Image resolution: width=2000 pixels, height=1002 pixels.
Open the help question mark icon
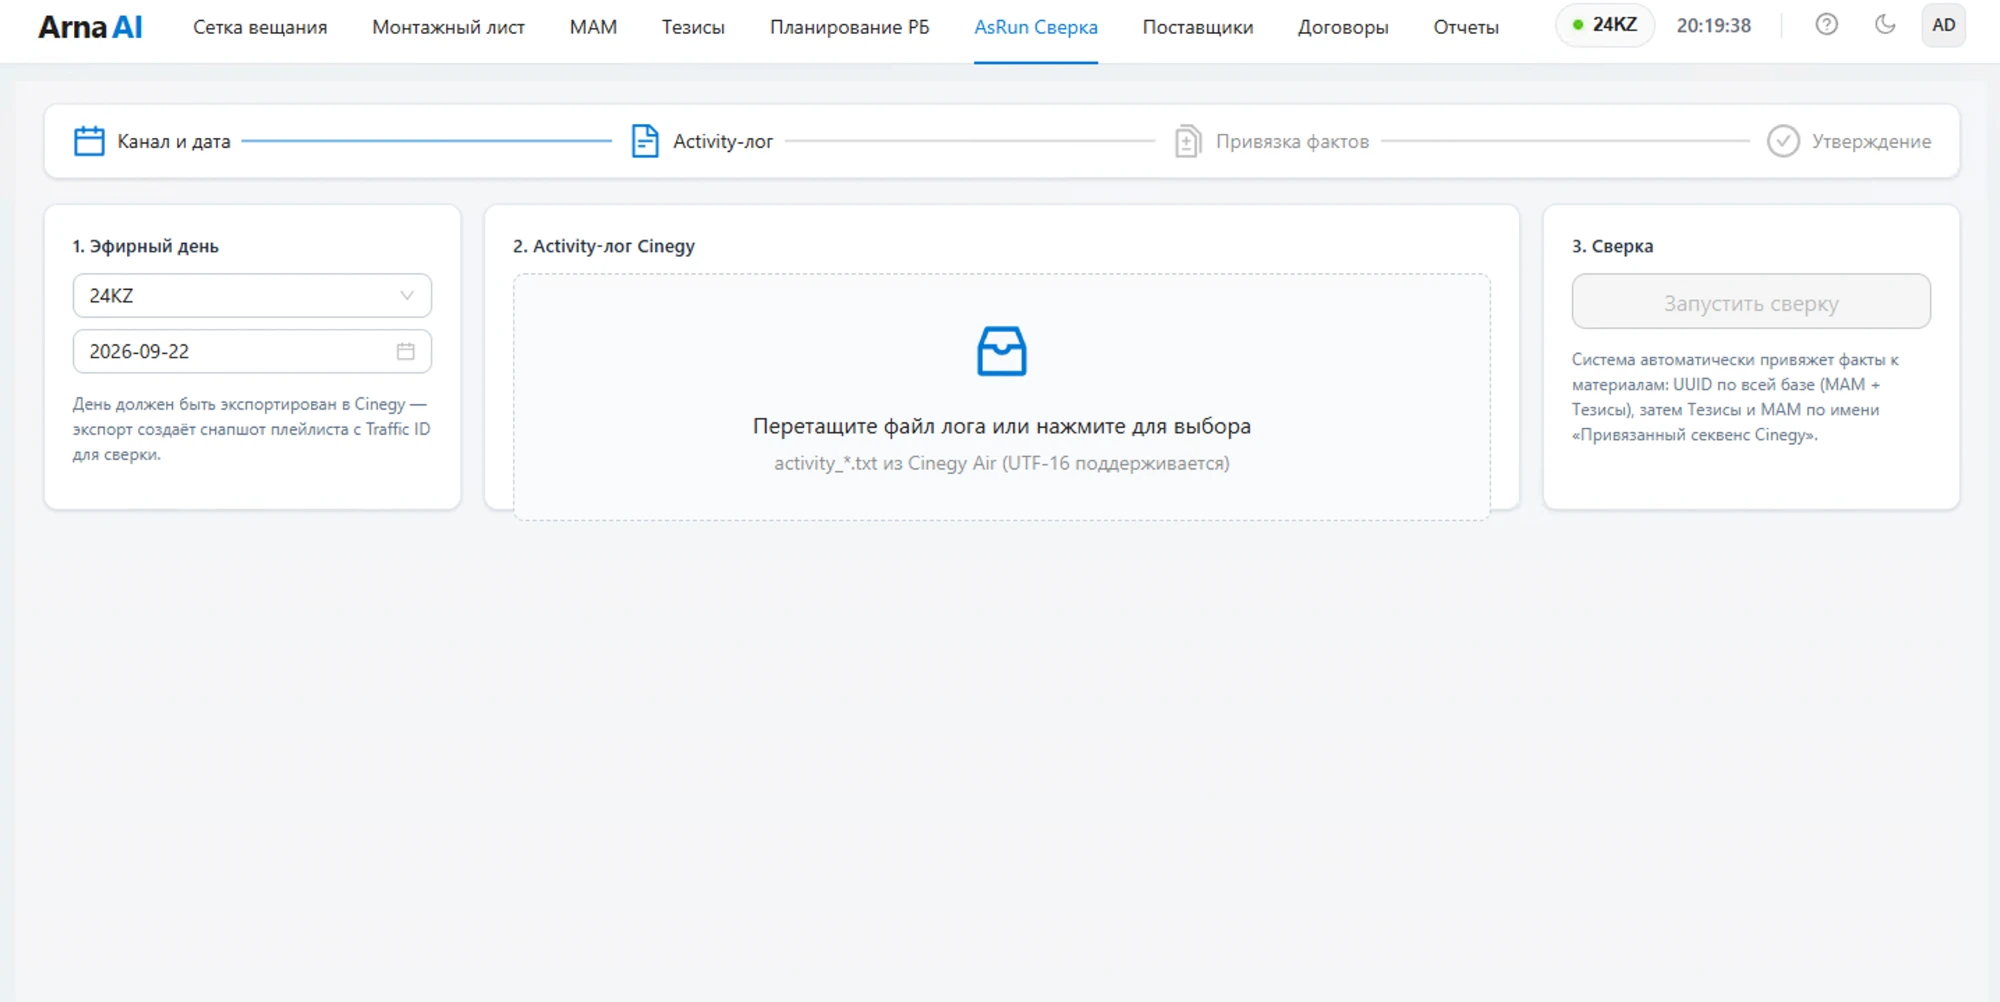pos(1826,25)
